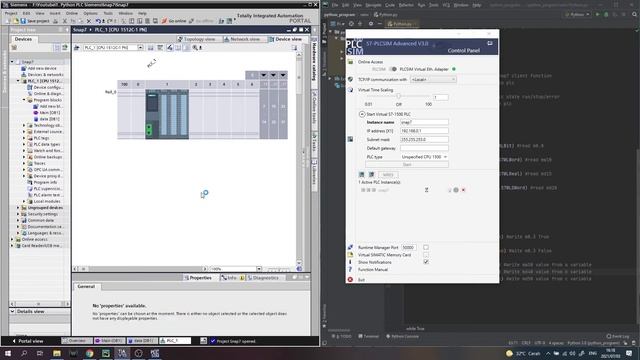Click the zoom magnifier icon in device view toolbar
640x360 pixels.
pos(195,48)
